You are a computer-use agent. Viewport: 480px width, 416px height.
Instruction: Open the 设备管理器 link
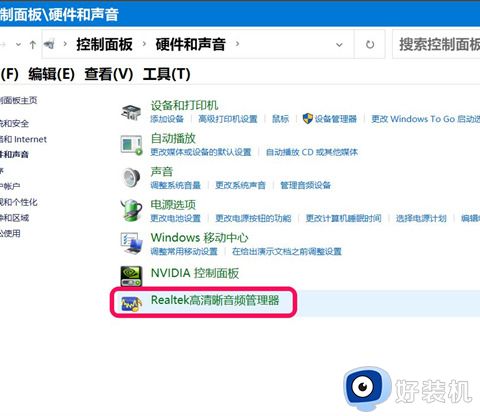click(336, 119)
